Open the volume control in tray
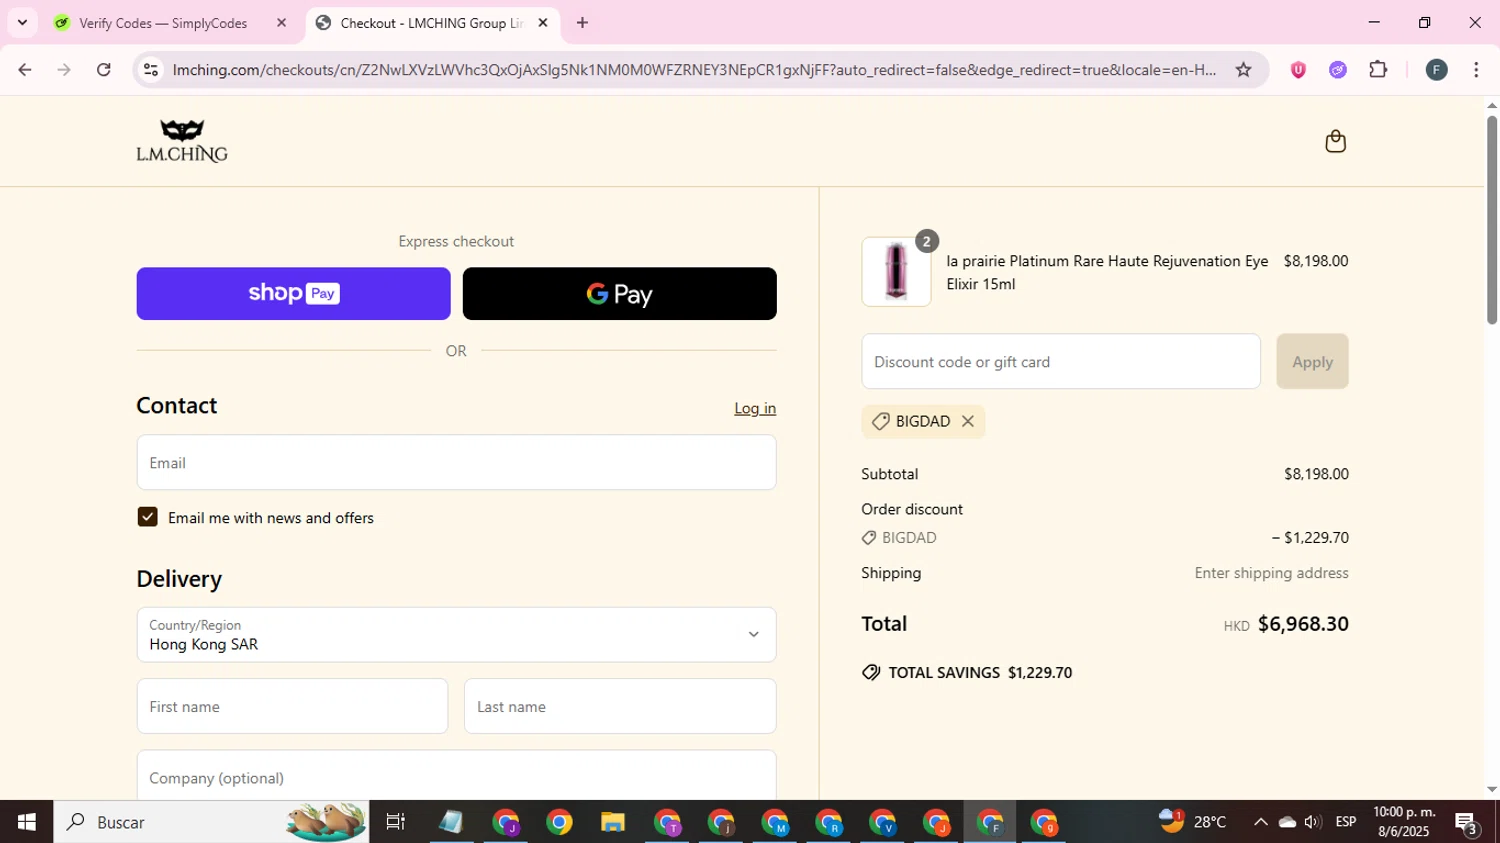The height and width of the screenshot is (843, 1500). pyautogui.click(x=1312, y=822)
